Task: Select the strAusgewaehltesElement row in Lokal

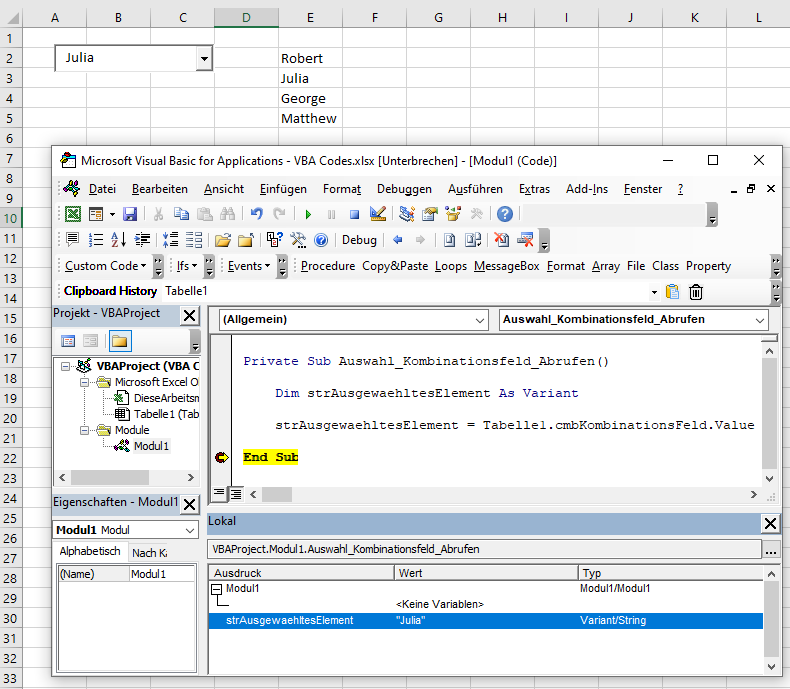Action: (486, 621)
